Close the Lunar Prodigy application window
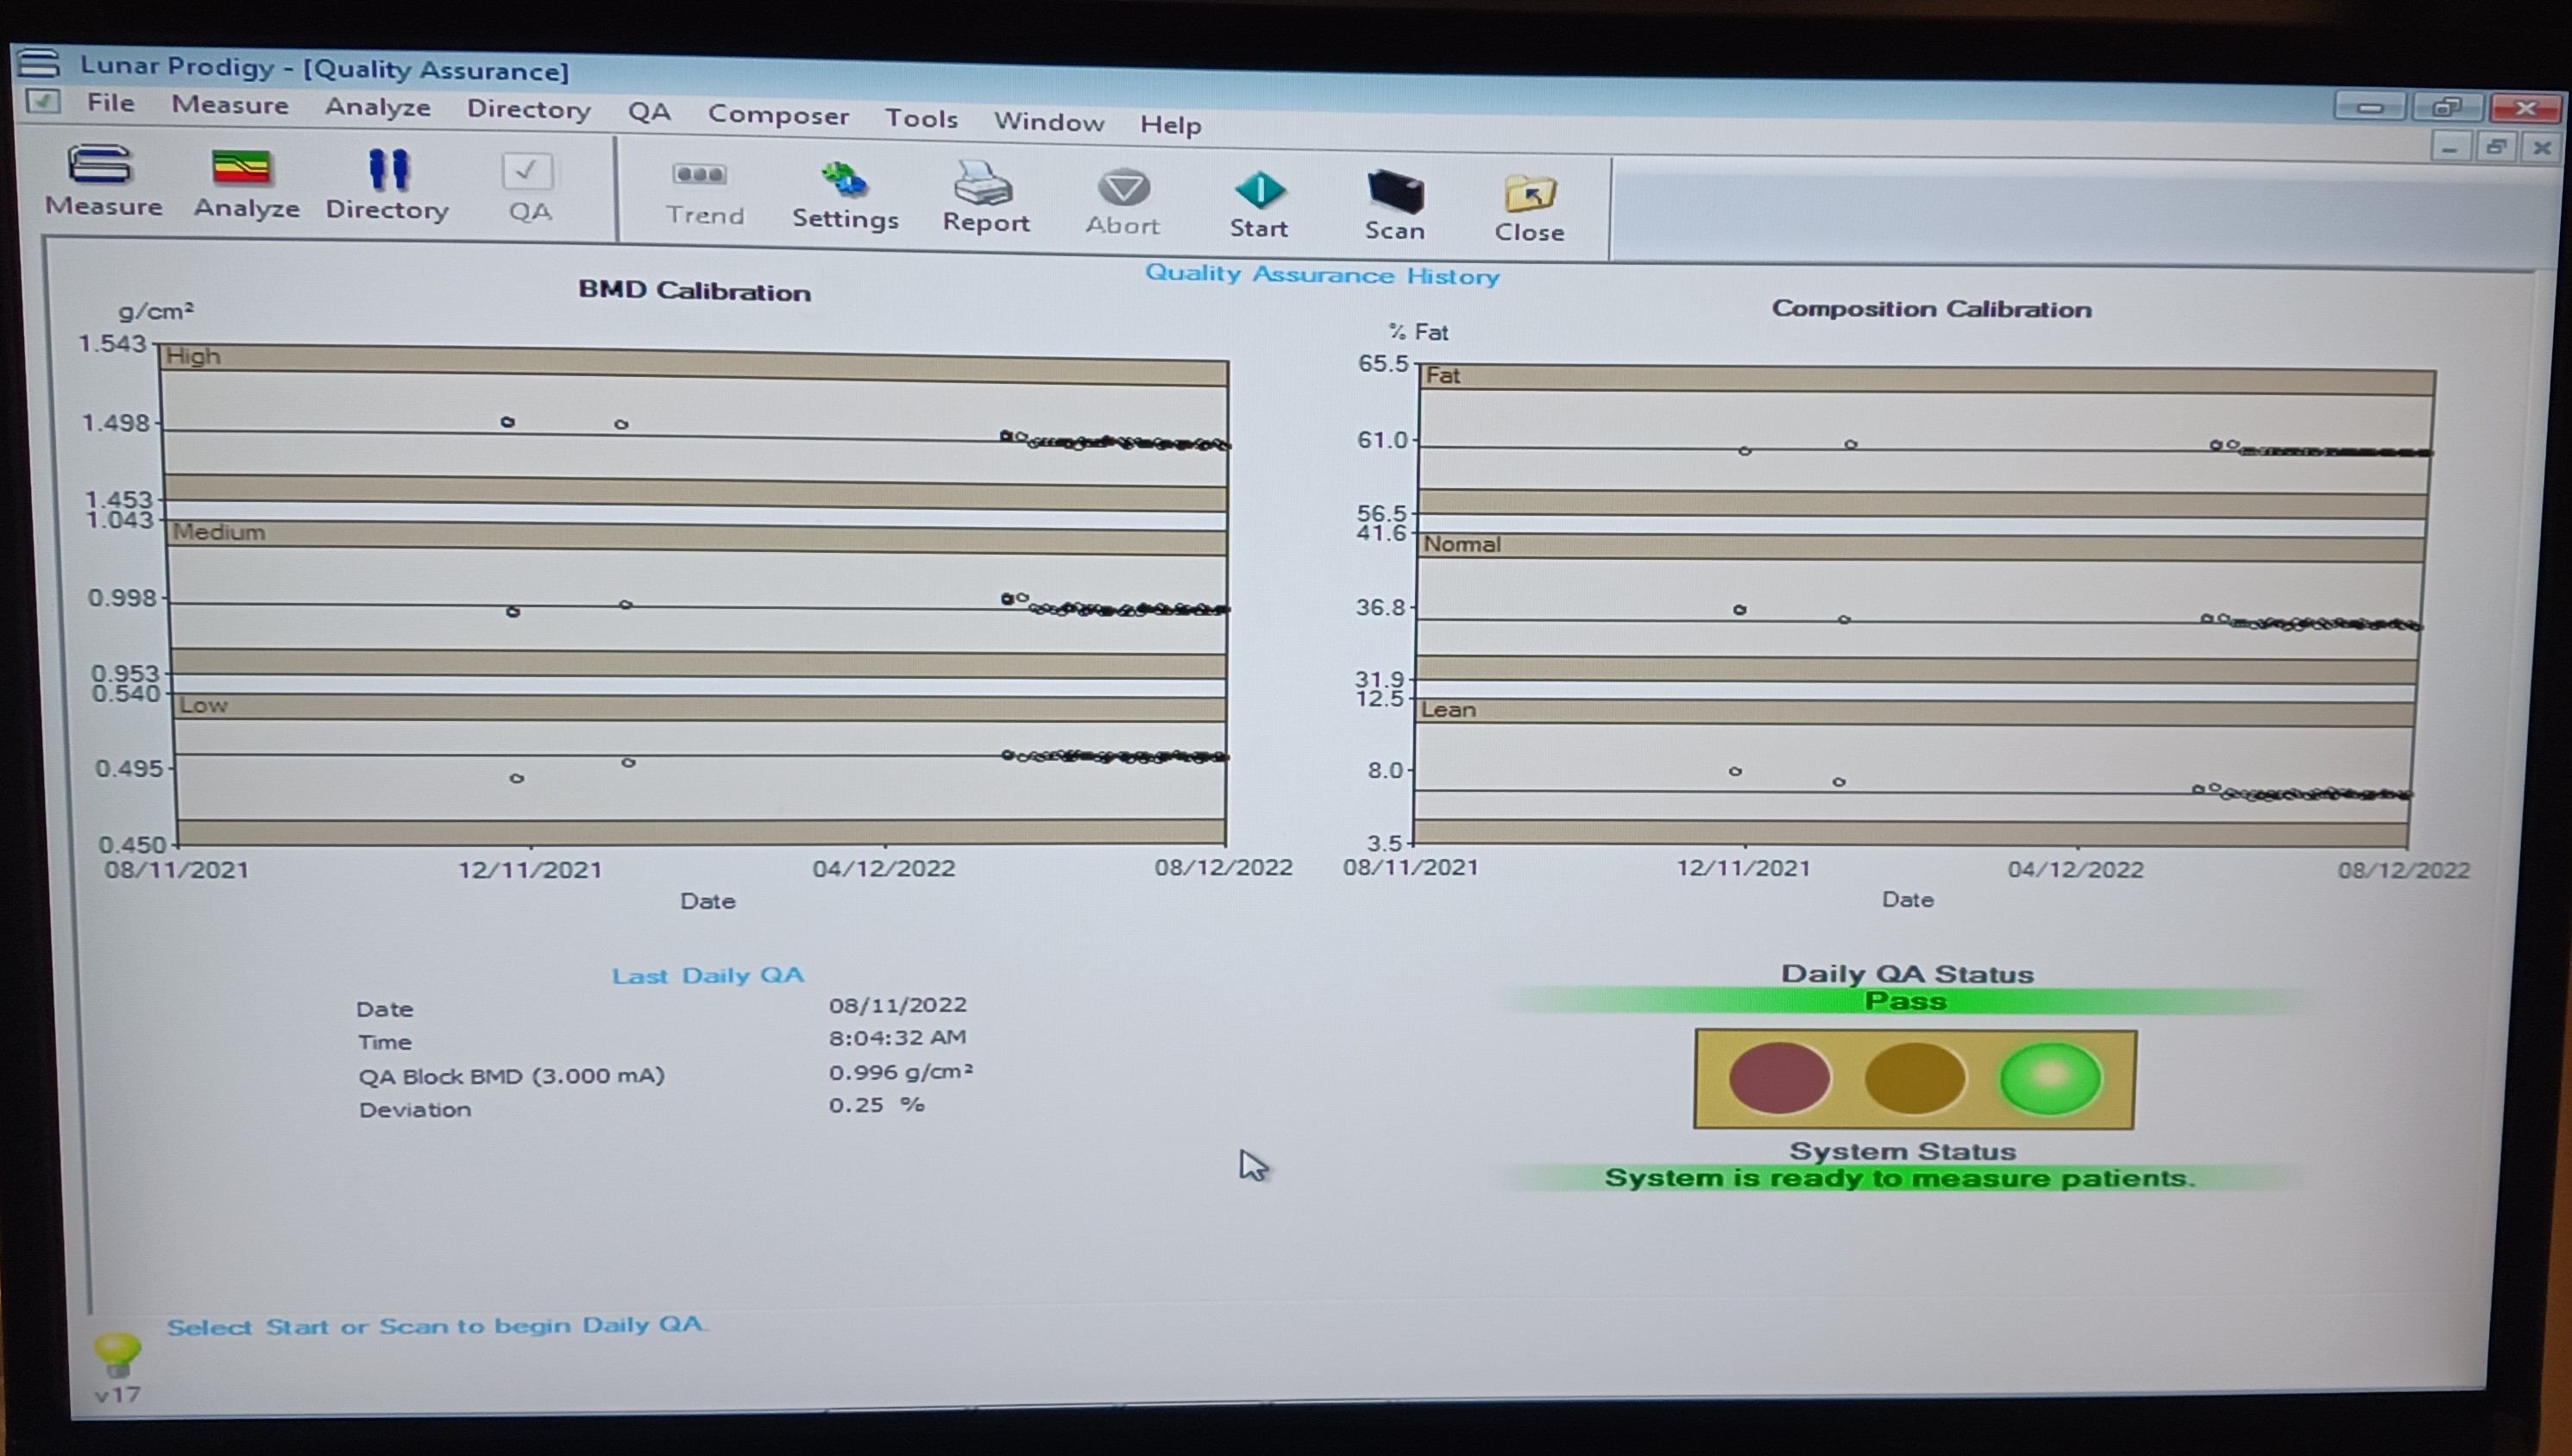The image size is (2572, 1456). click(x=2526, y=108)
